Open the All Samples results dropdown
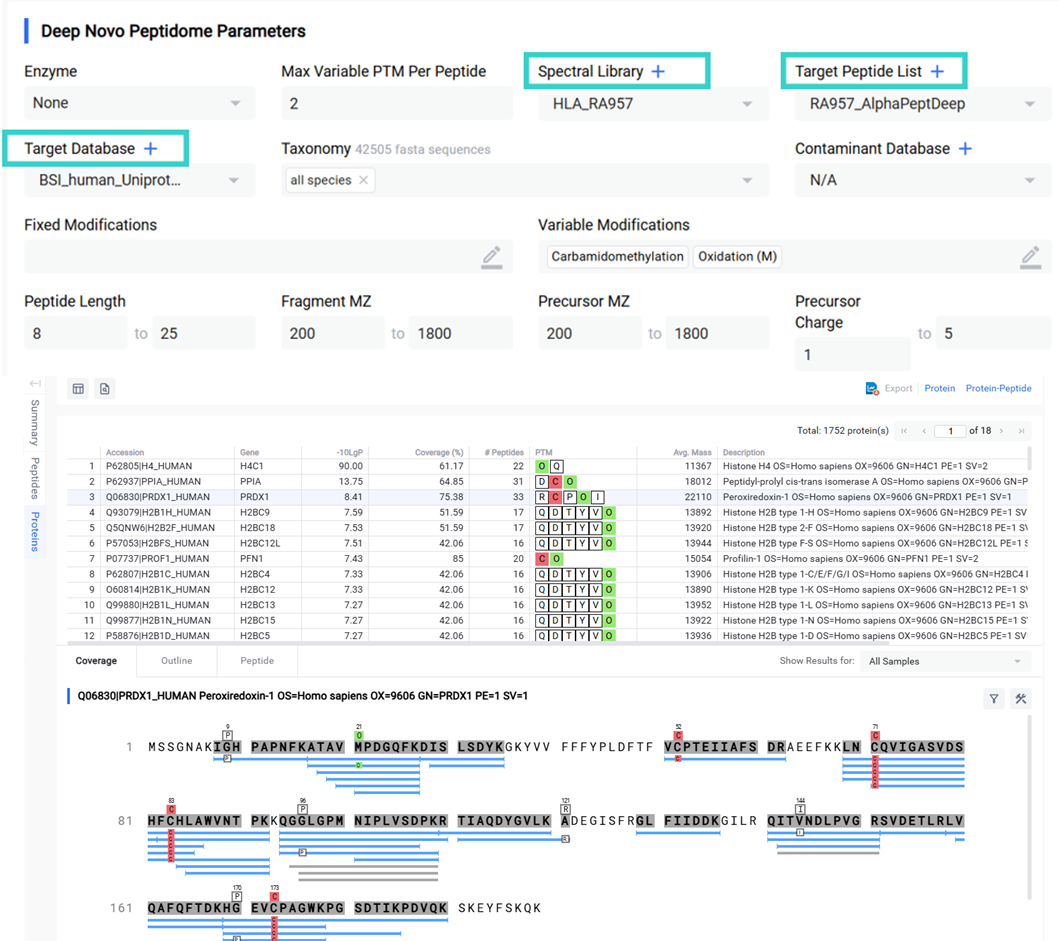 click(x=1018, y=661)
